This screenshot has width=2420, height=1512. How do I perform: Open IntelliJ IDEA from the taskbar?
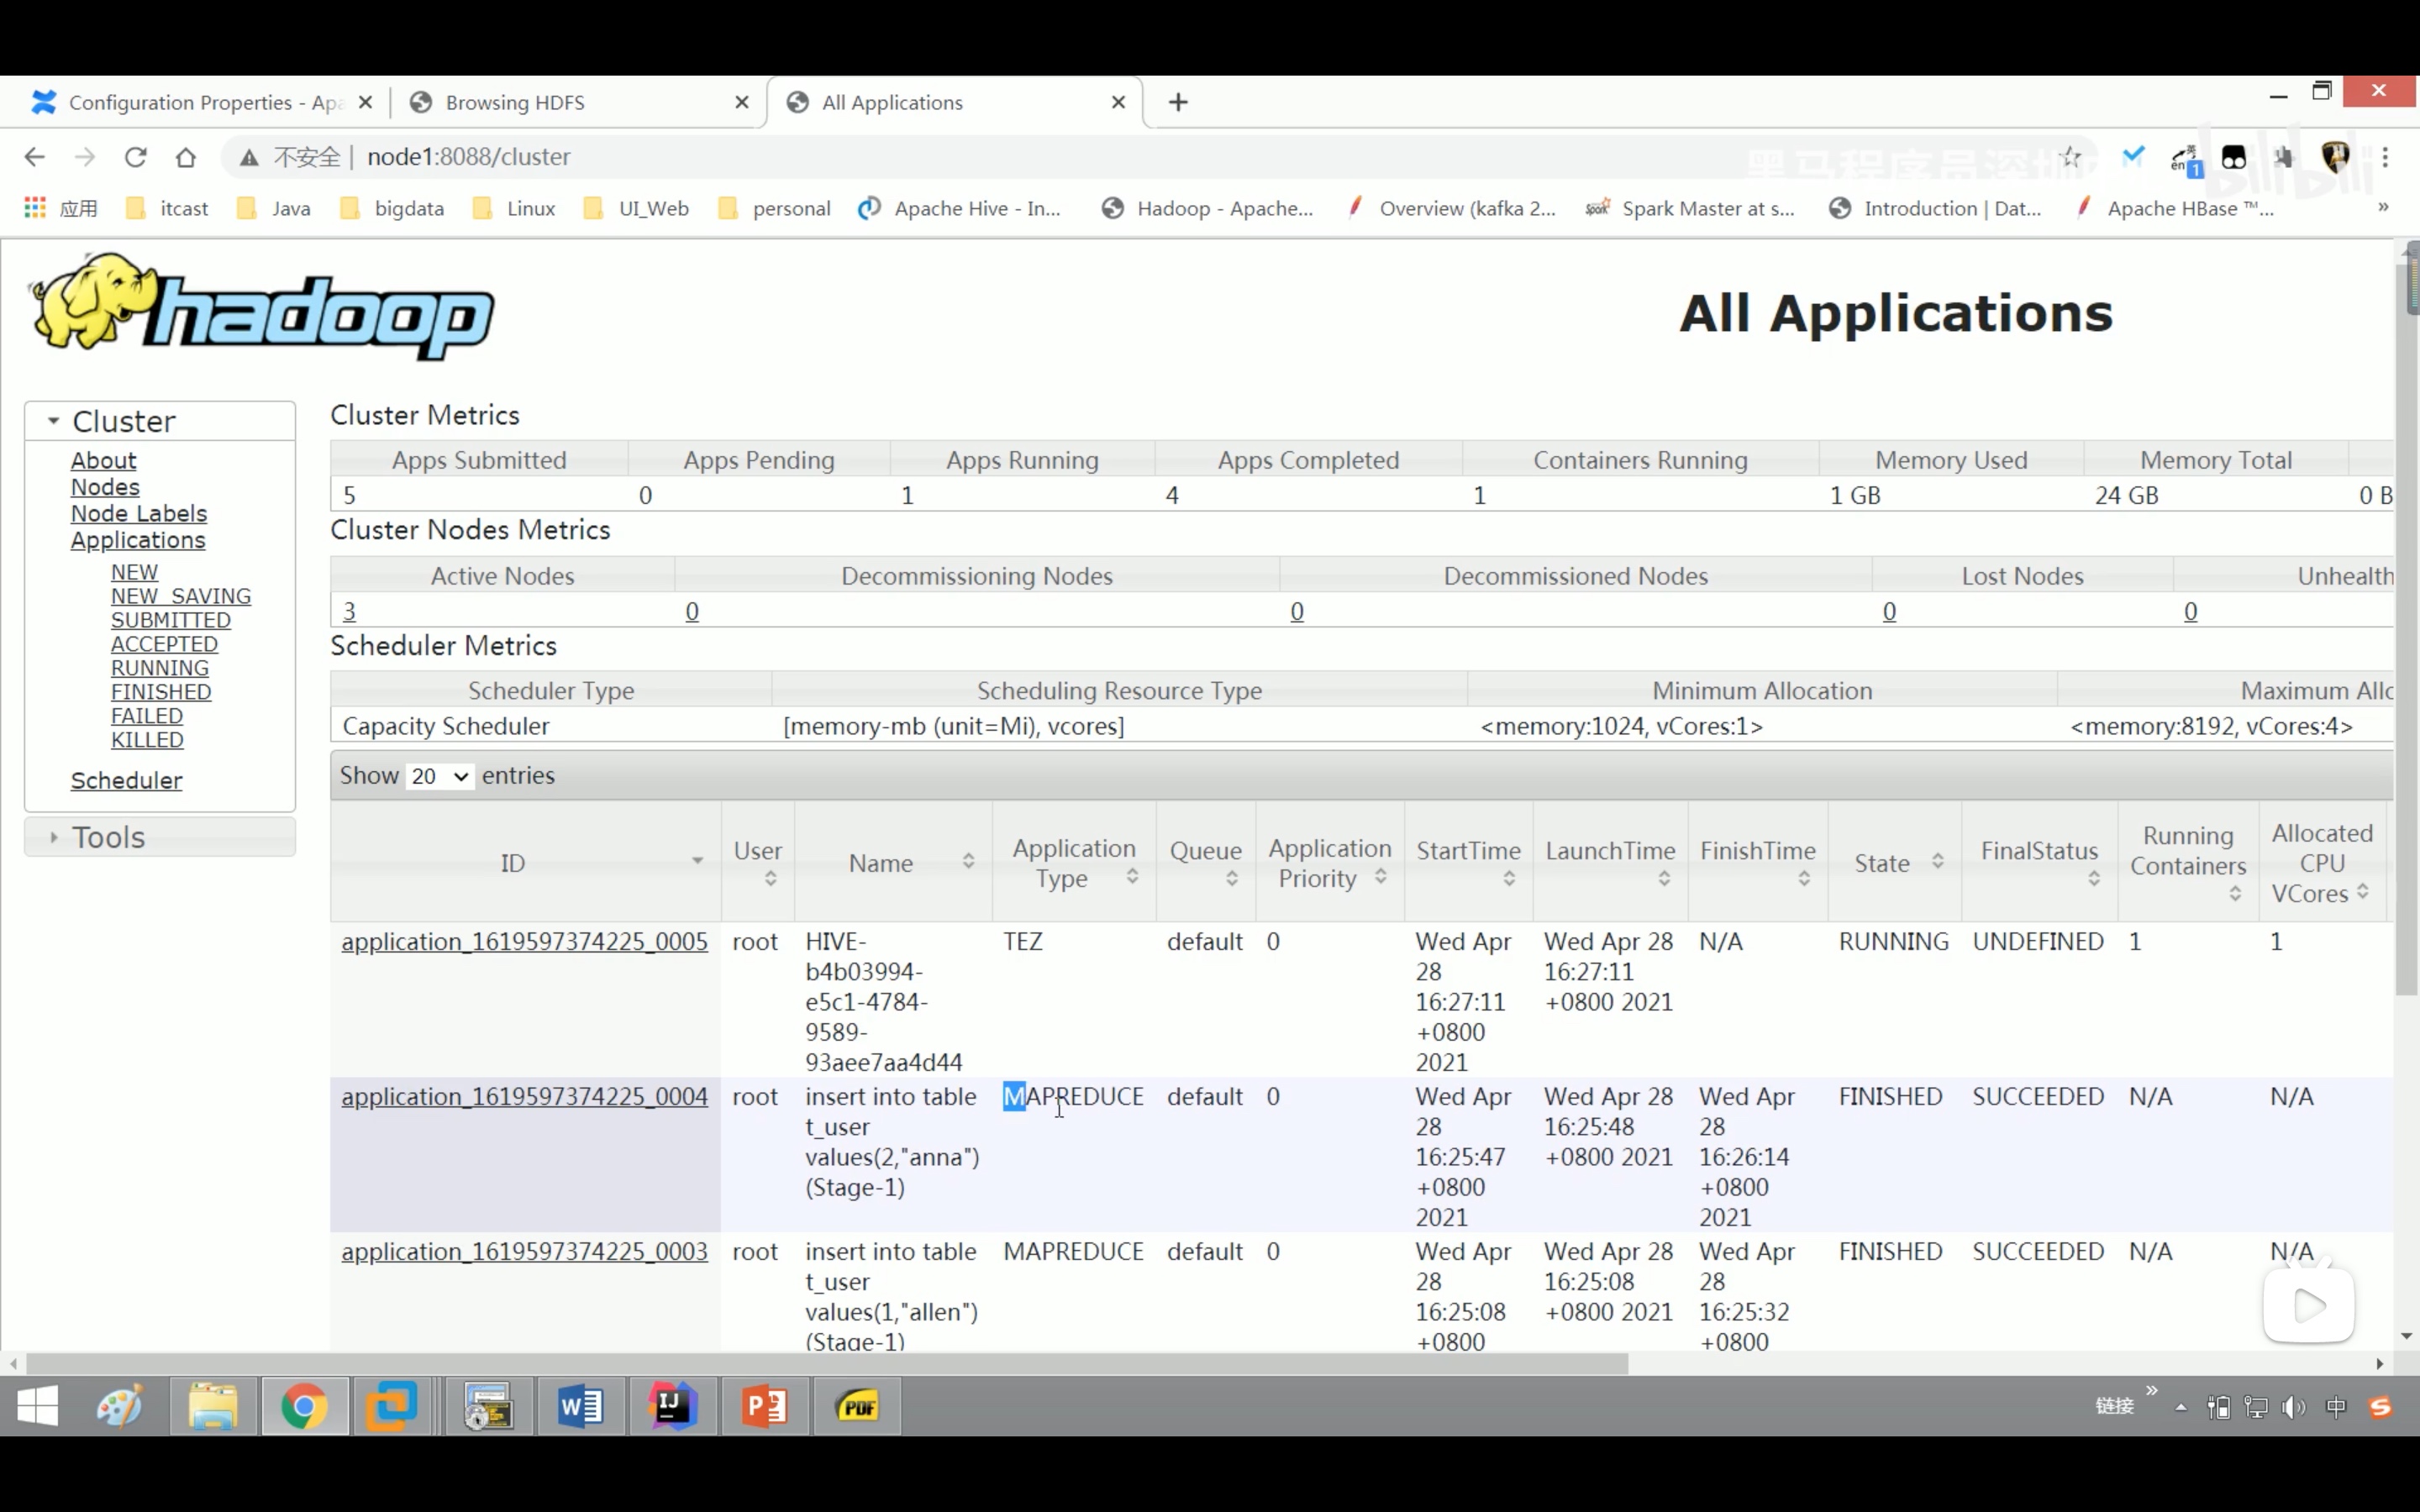[x=671, y=1406]
